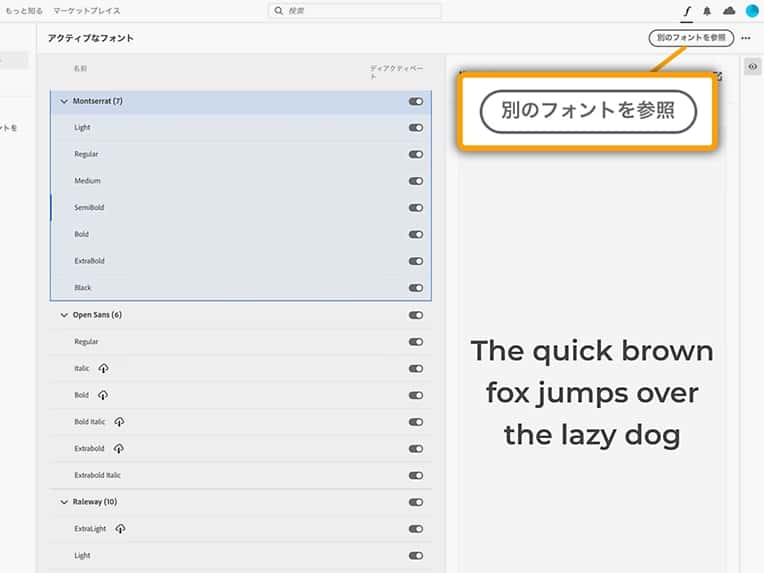Toggle off Open Sans Italic
Image resolution: width=764 pixels, height=573 pixels.
[x=416, y=369]
